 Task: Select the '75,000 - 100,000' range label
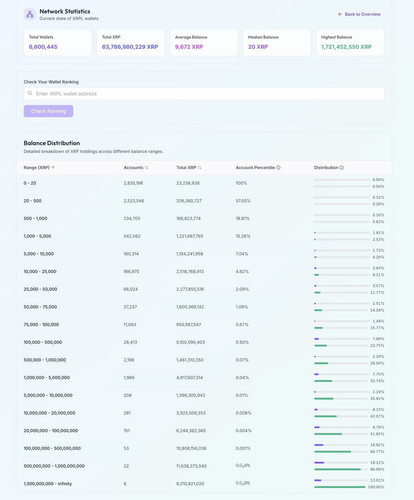pos(41,324)
